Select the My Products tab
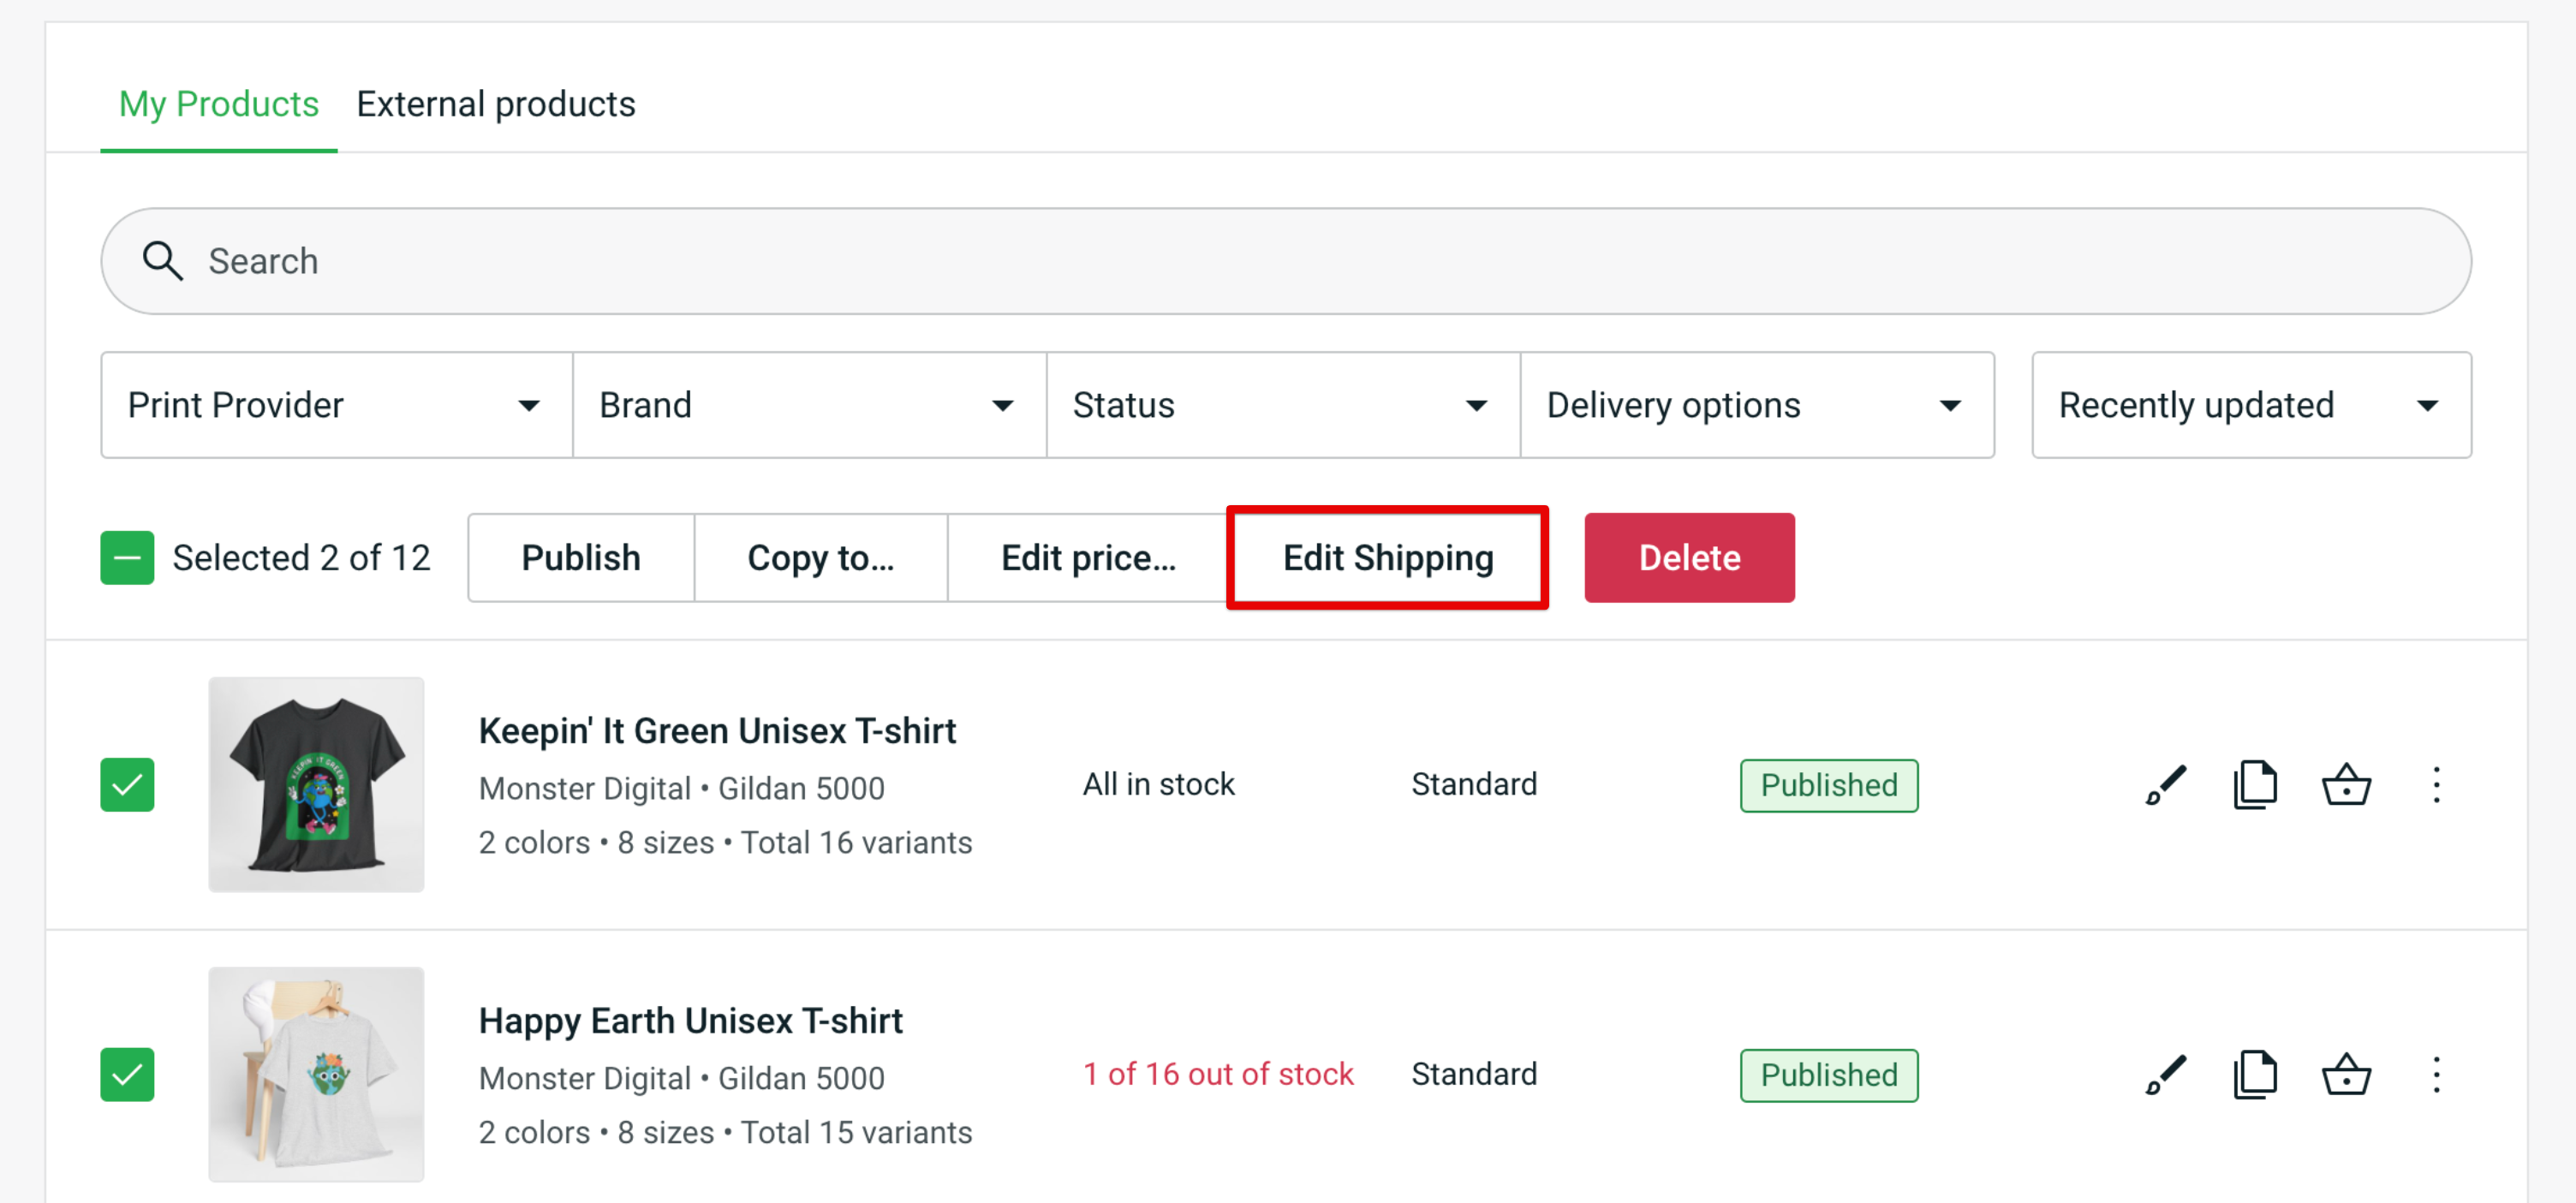The width and height of the screenshot is (2576, 1203). coord(218,103)
